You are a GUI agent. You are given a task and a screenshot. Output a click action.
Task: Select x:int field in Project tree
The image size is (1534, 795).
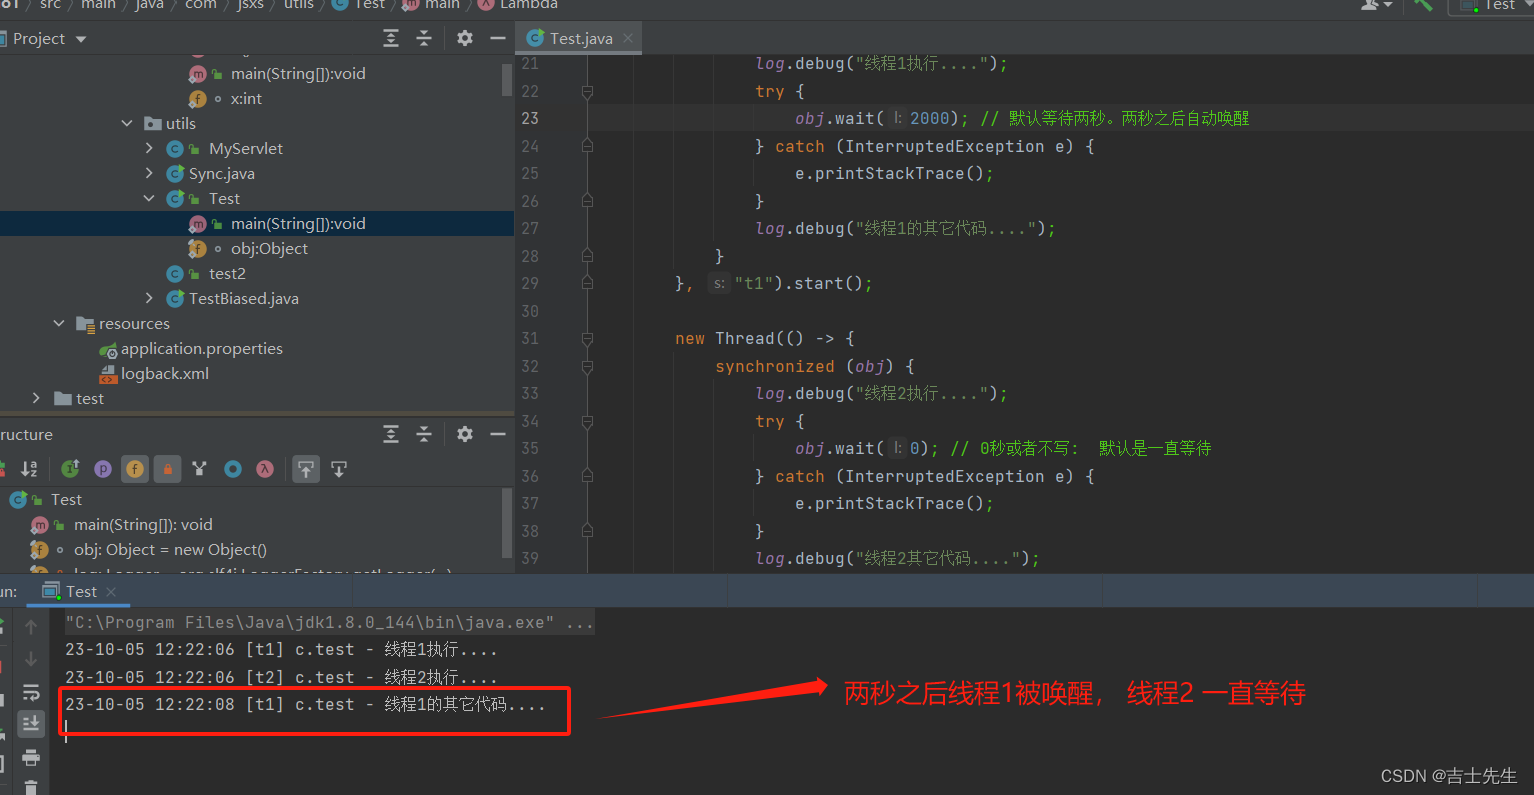tap(246, 99)
